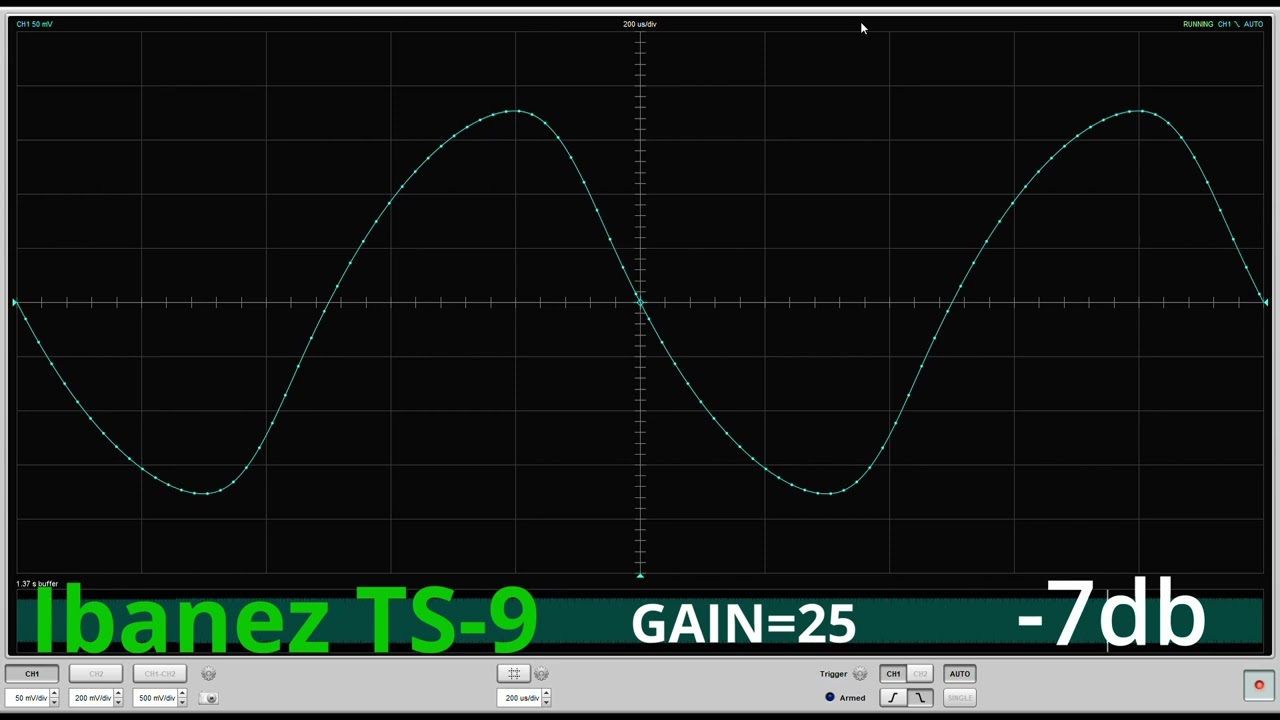
Task: Click the 1.37 s buffer label
Action: [37, 584]
